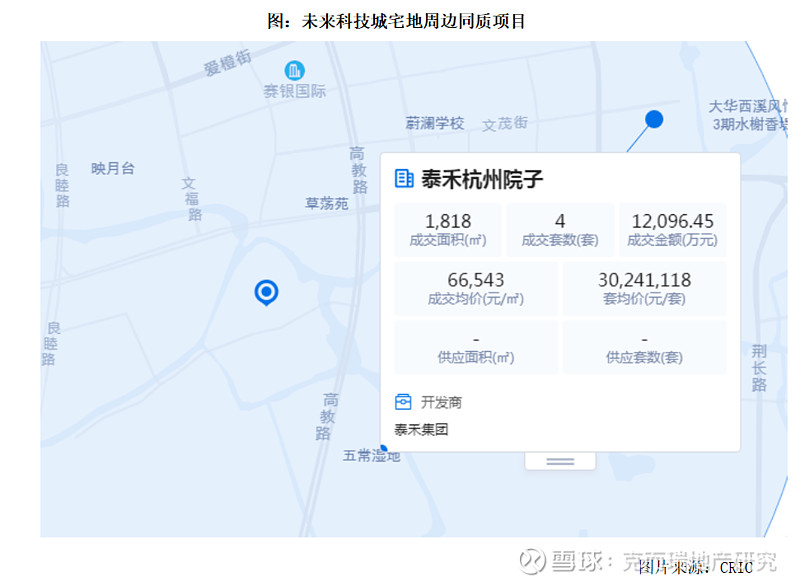The width and height of the screenshot is (800, 586).
Task: Click the 开发商 label
Action: coord(441,402)
